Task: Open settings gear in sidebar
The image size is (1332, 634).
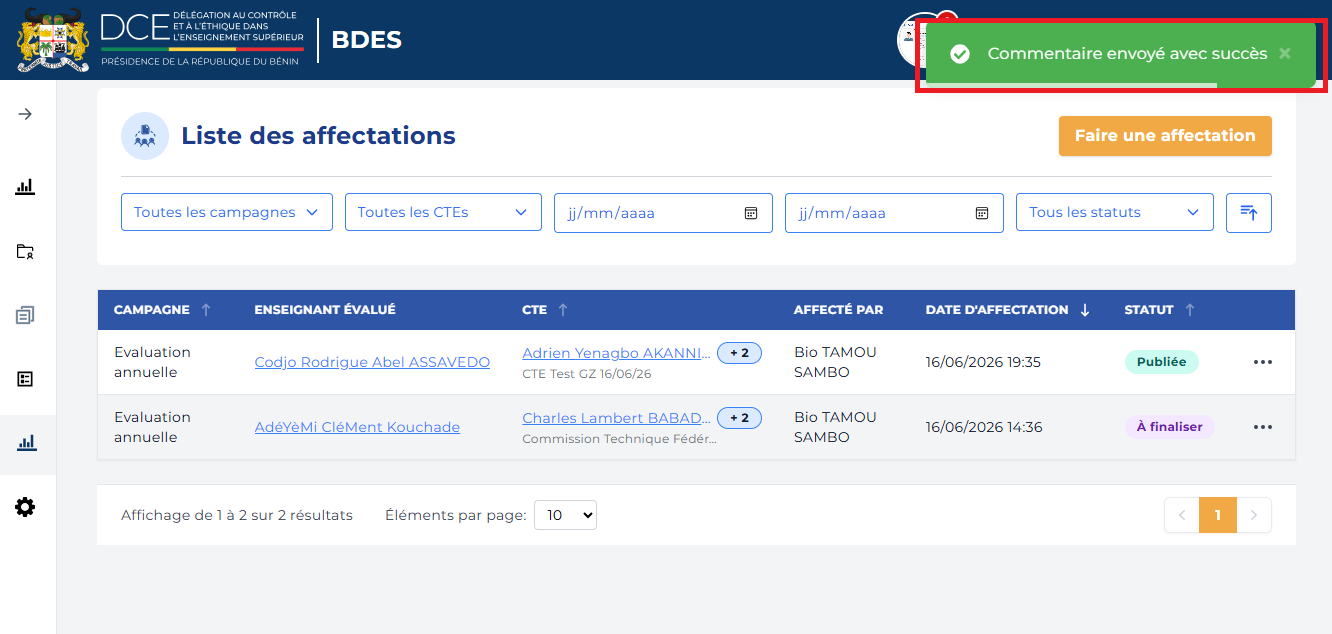Action: pos(25,507)
